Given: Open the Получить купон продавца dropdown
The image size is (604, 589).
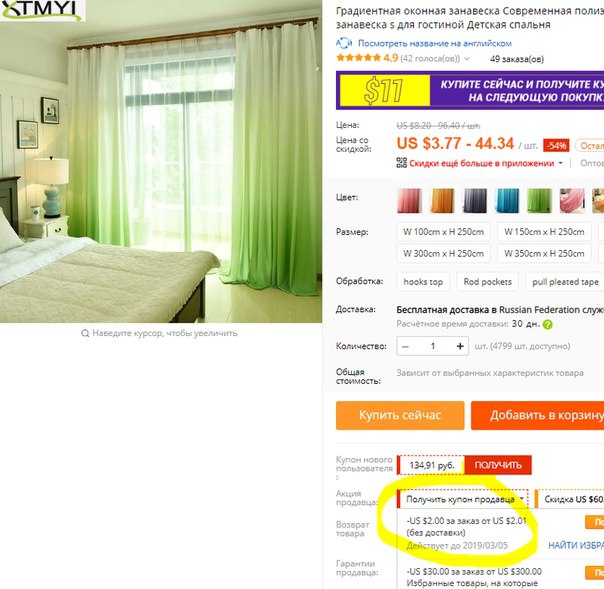Looking at the screenshot, I should point(463,499).
